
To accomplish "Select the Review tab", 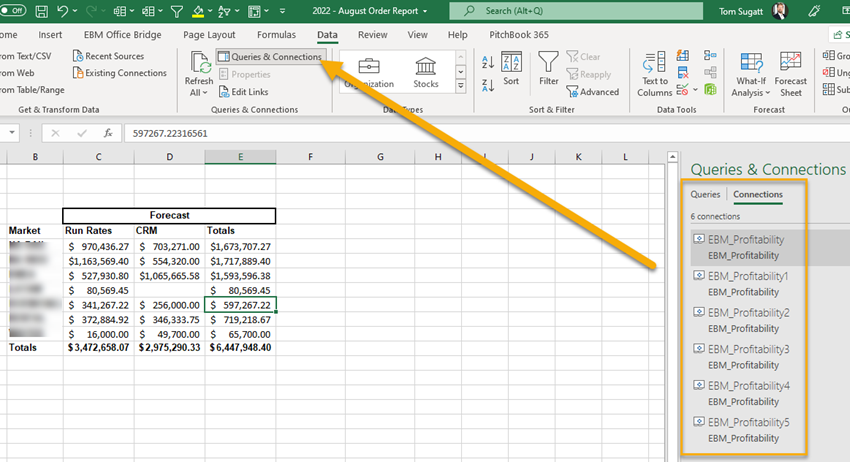I will pyautogui.click(x=372, y=35).
